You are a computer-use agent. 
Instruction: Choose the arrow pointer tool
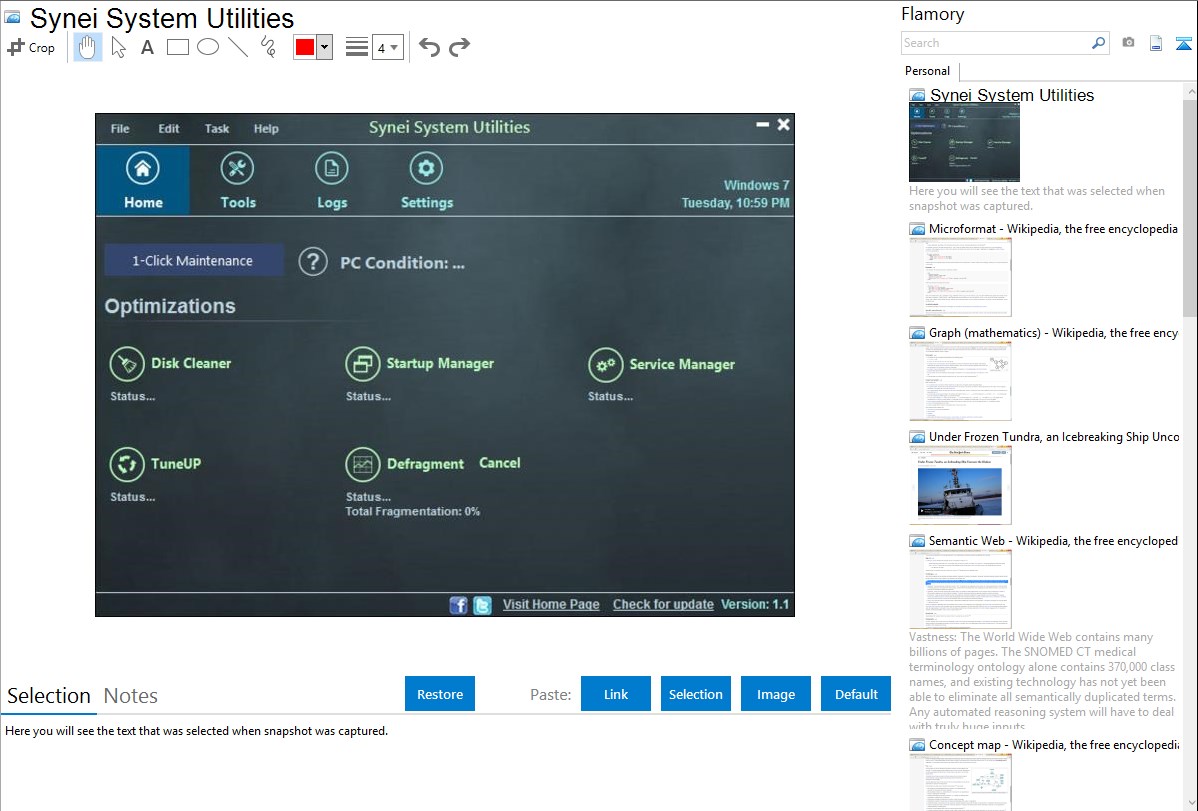tap(118, 47)
